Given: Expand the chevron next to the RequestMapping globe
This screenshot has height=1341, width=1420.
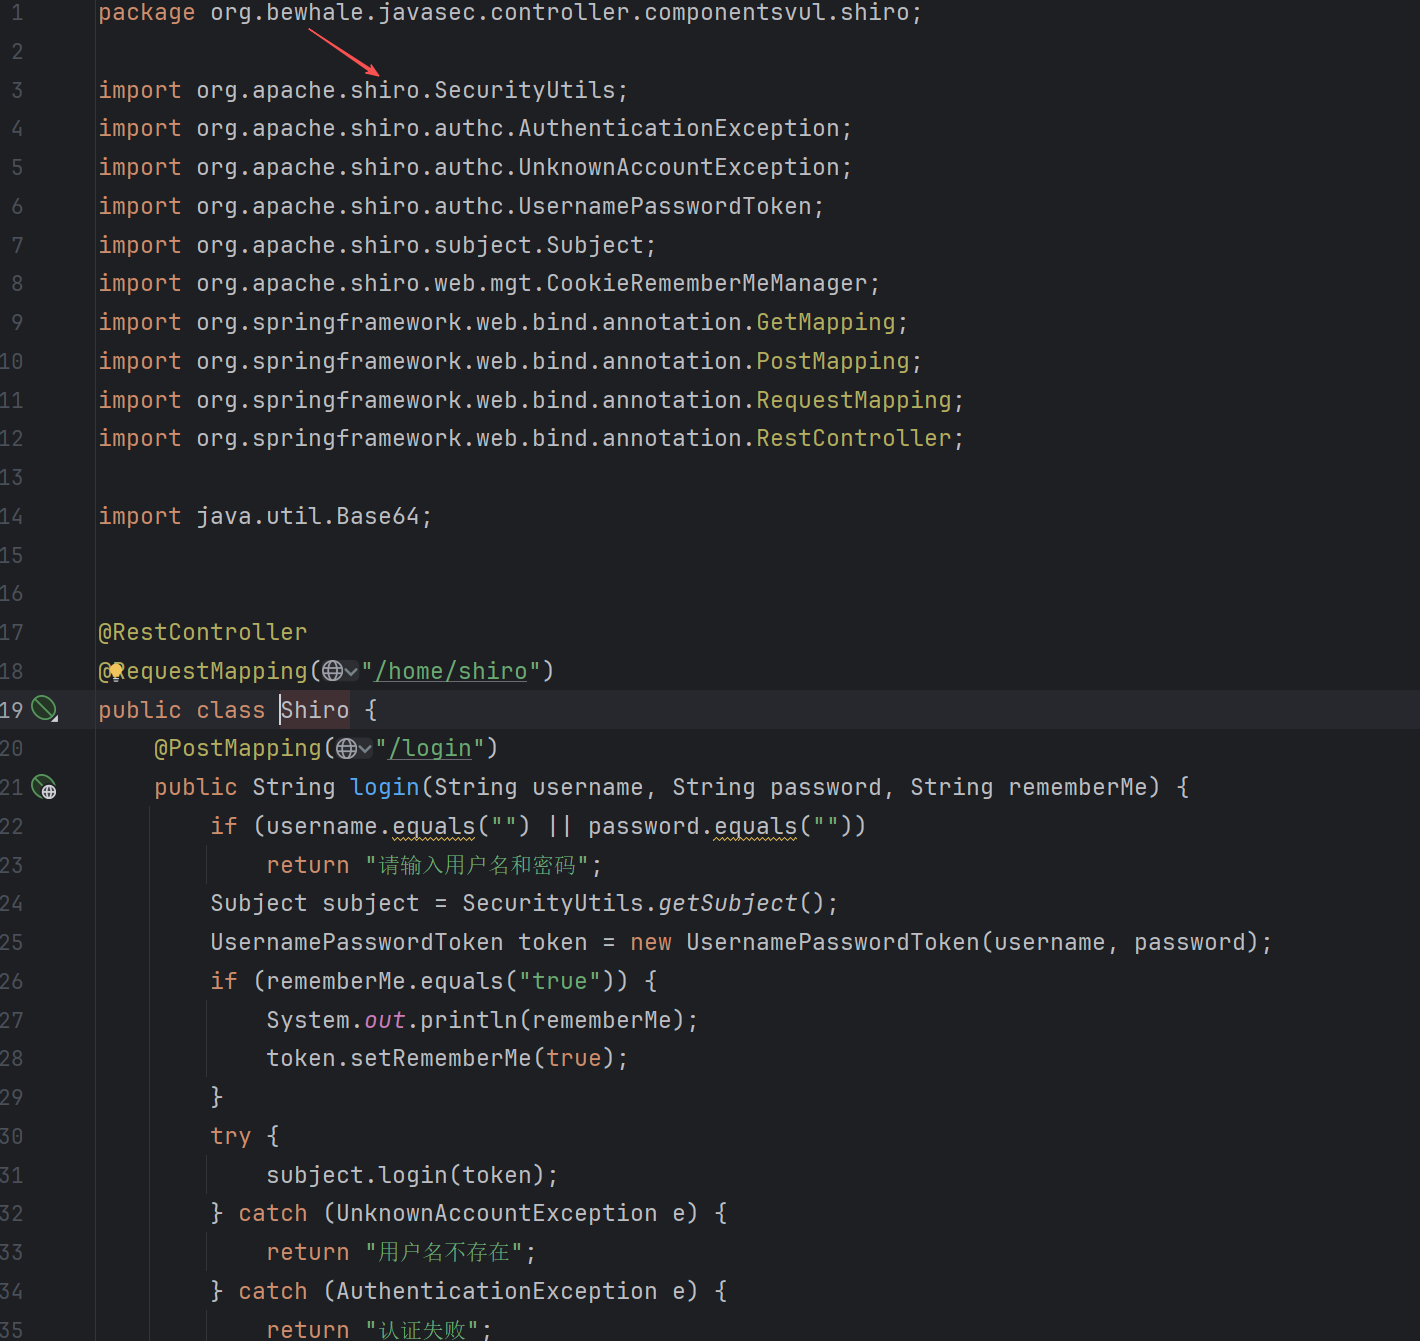Looking at the screenshot, I should tap(351, 671).
